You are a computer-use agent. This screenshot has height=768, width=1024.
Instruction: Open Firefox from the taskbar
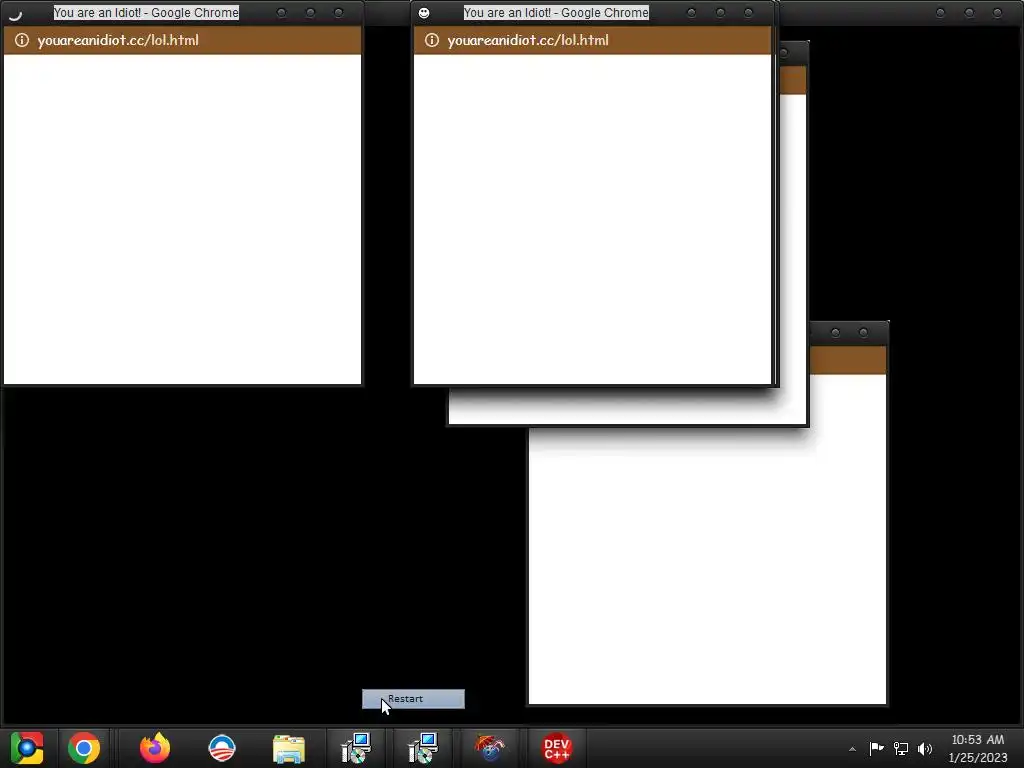155,748
